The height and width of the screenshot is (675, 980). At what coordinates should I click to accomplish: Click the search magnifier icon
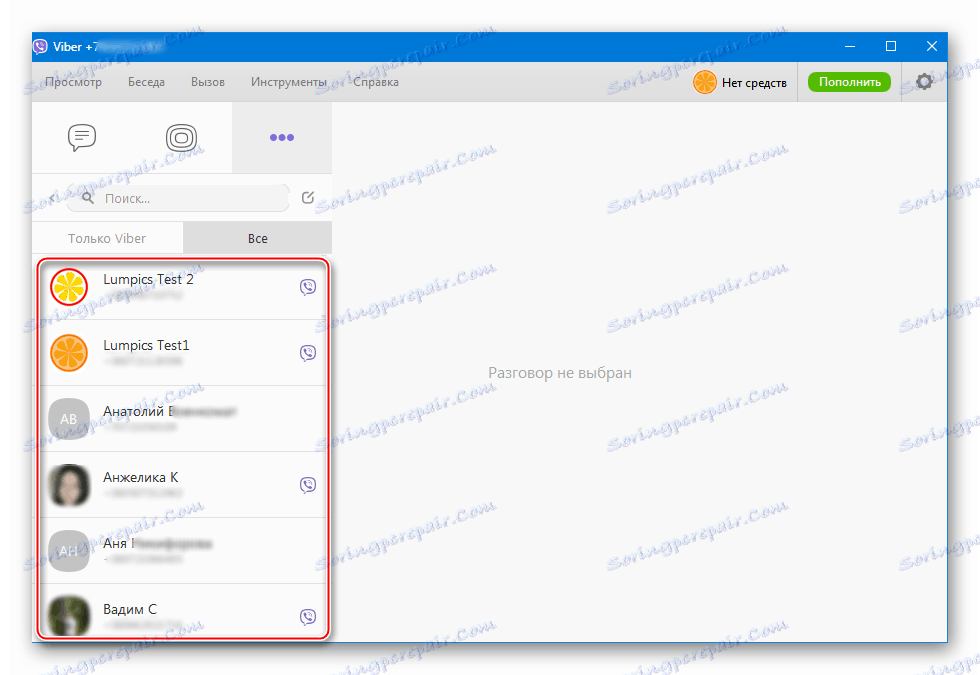(87, 197)
